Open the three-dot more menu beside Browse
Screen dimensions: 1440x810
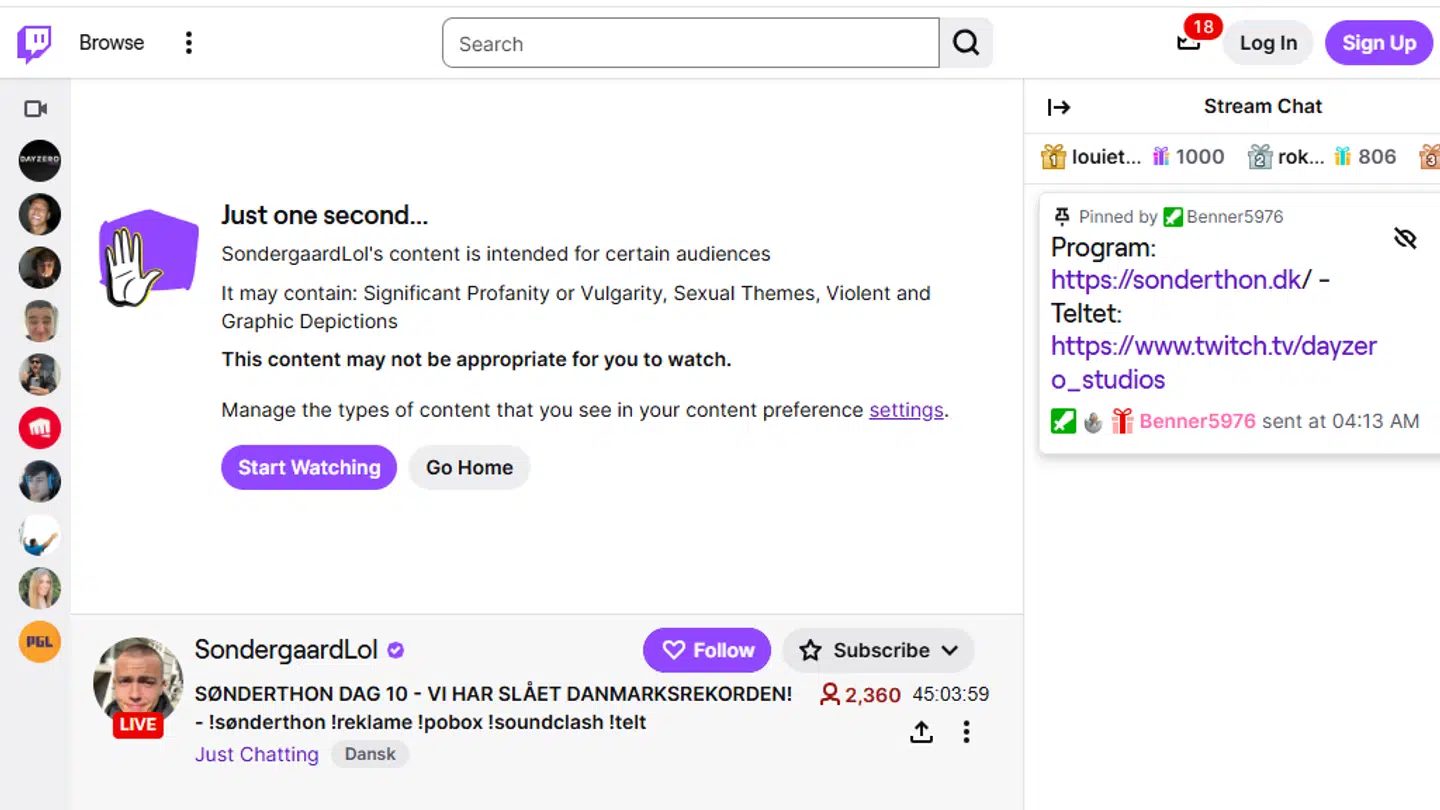point(188,43)
